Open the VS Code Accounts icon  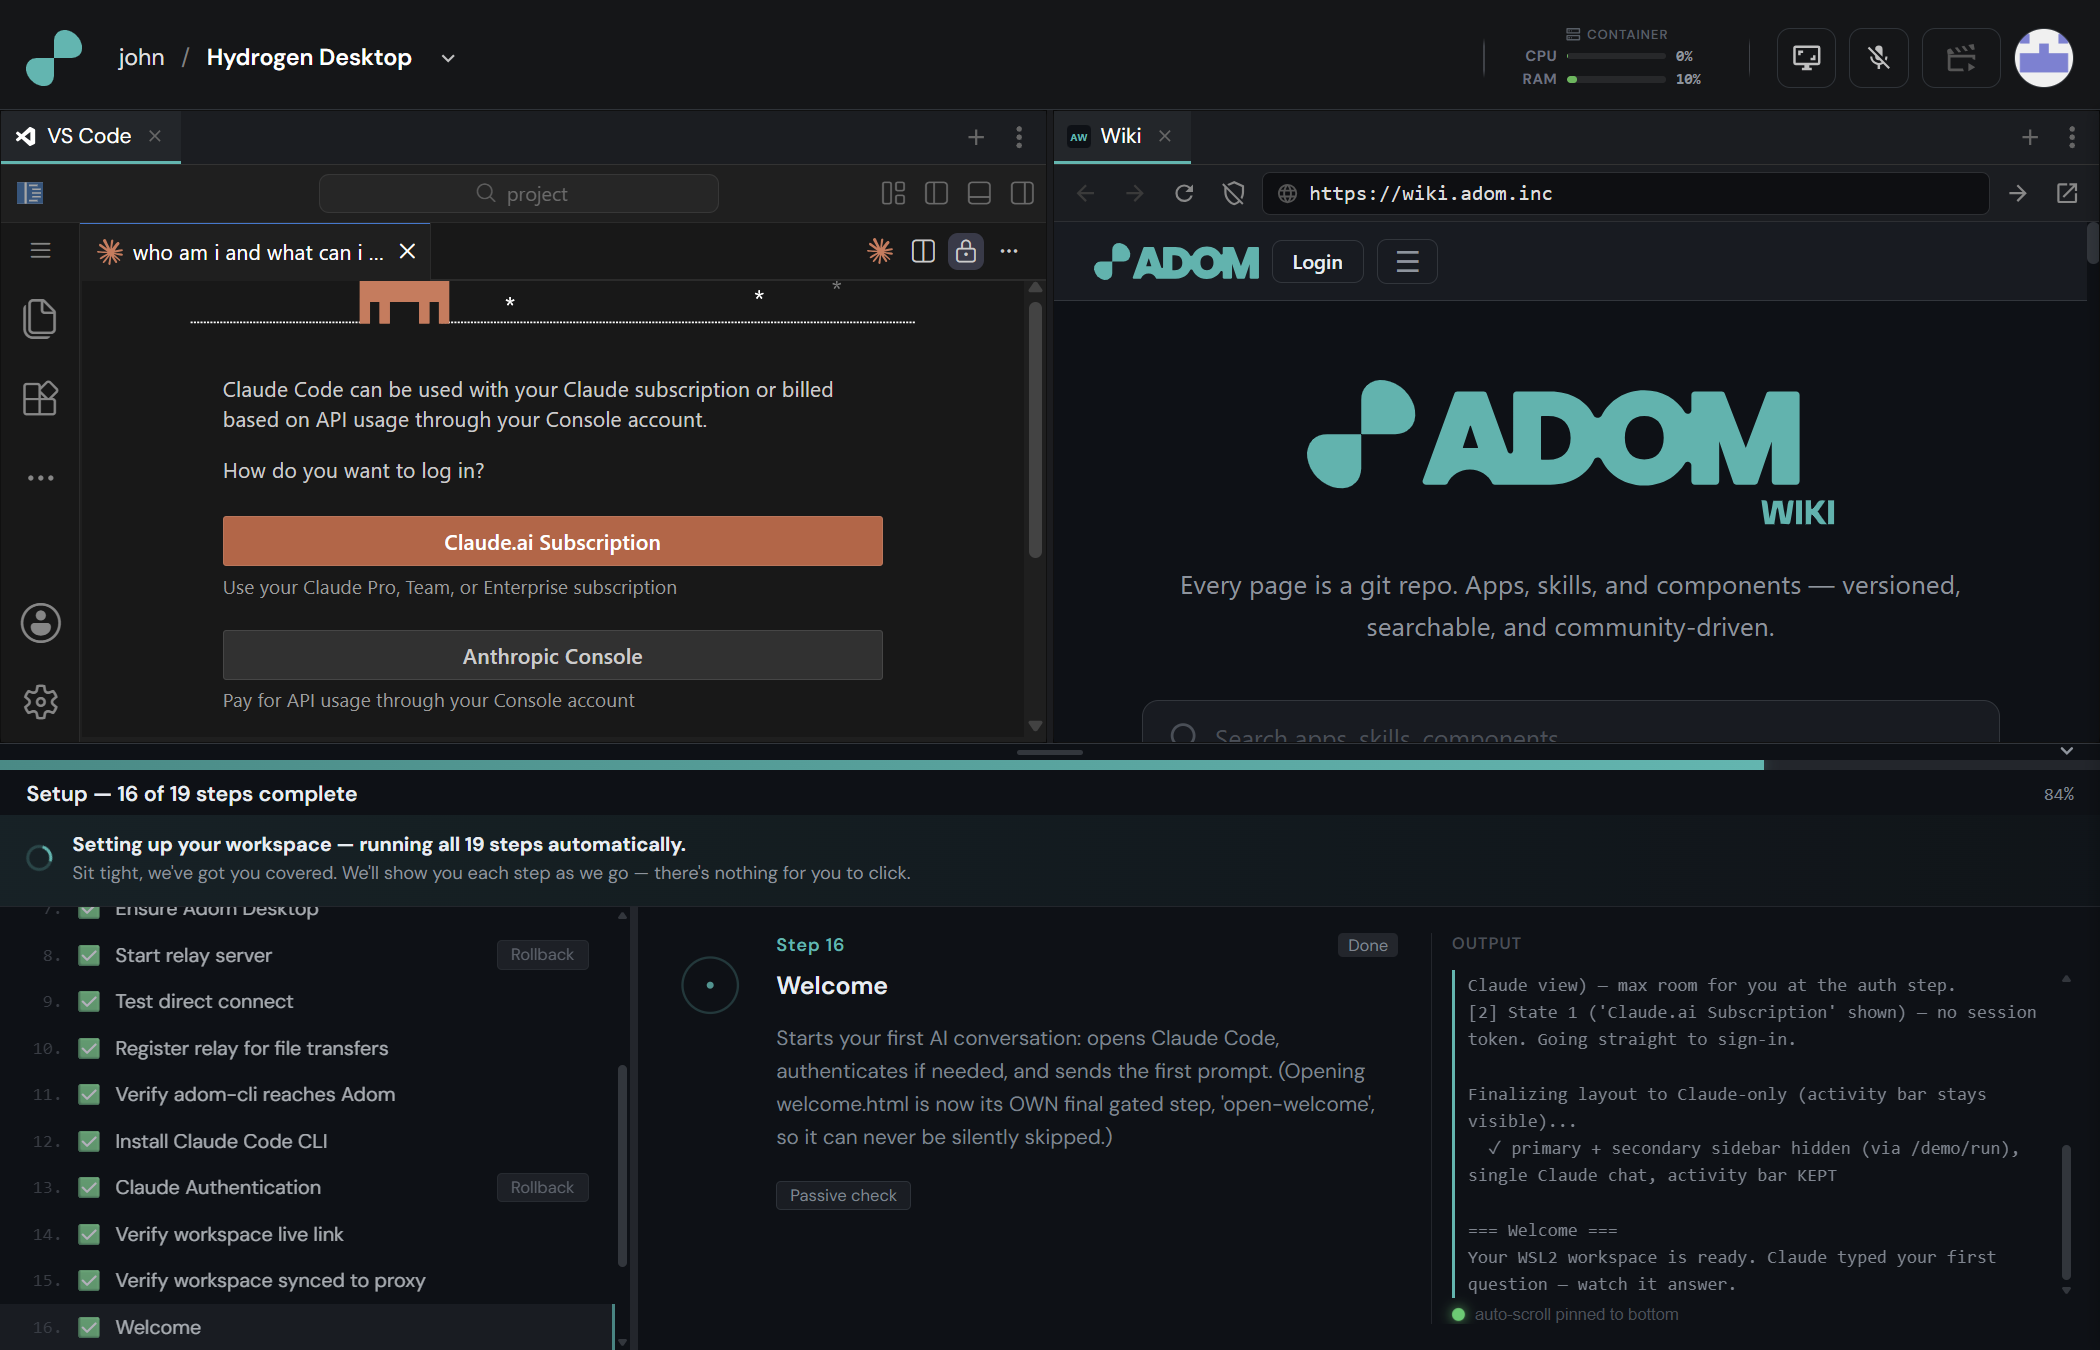point(40,623)
